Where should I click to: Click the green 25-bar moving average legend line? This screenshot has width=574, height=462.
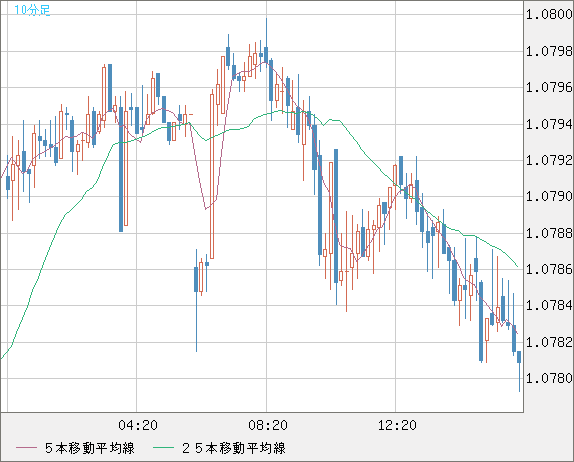(163, 448)
